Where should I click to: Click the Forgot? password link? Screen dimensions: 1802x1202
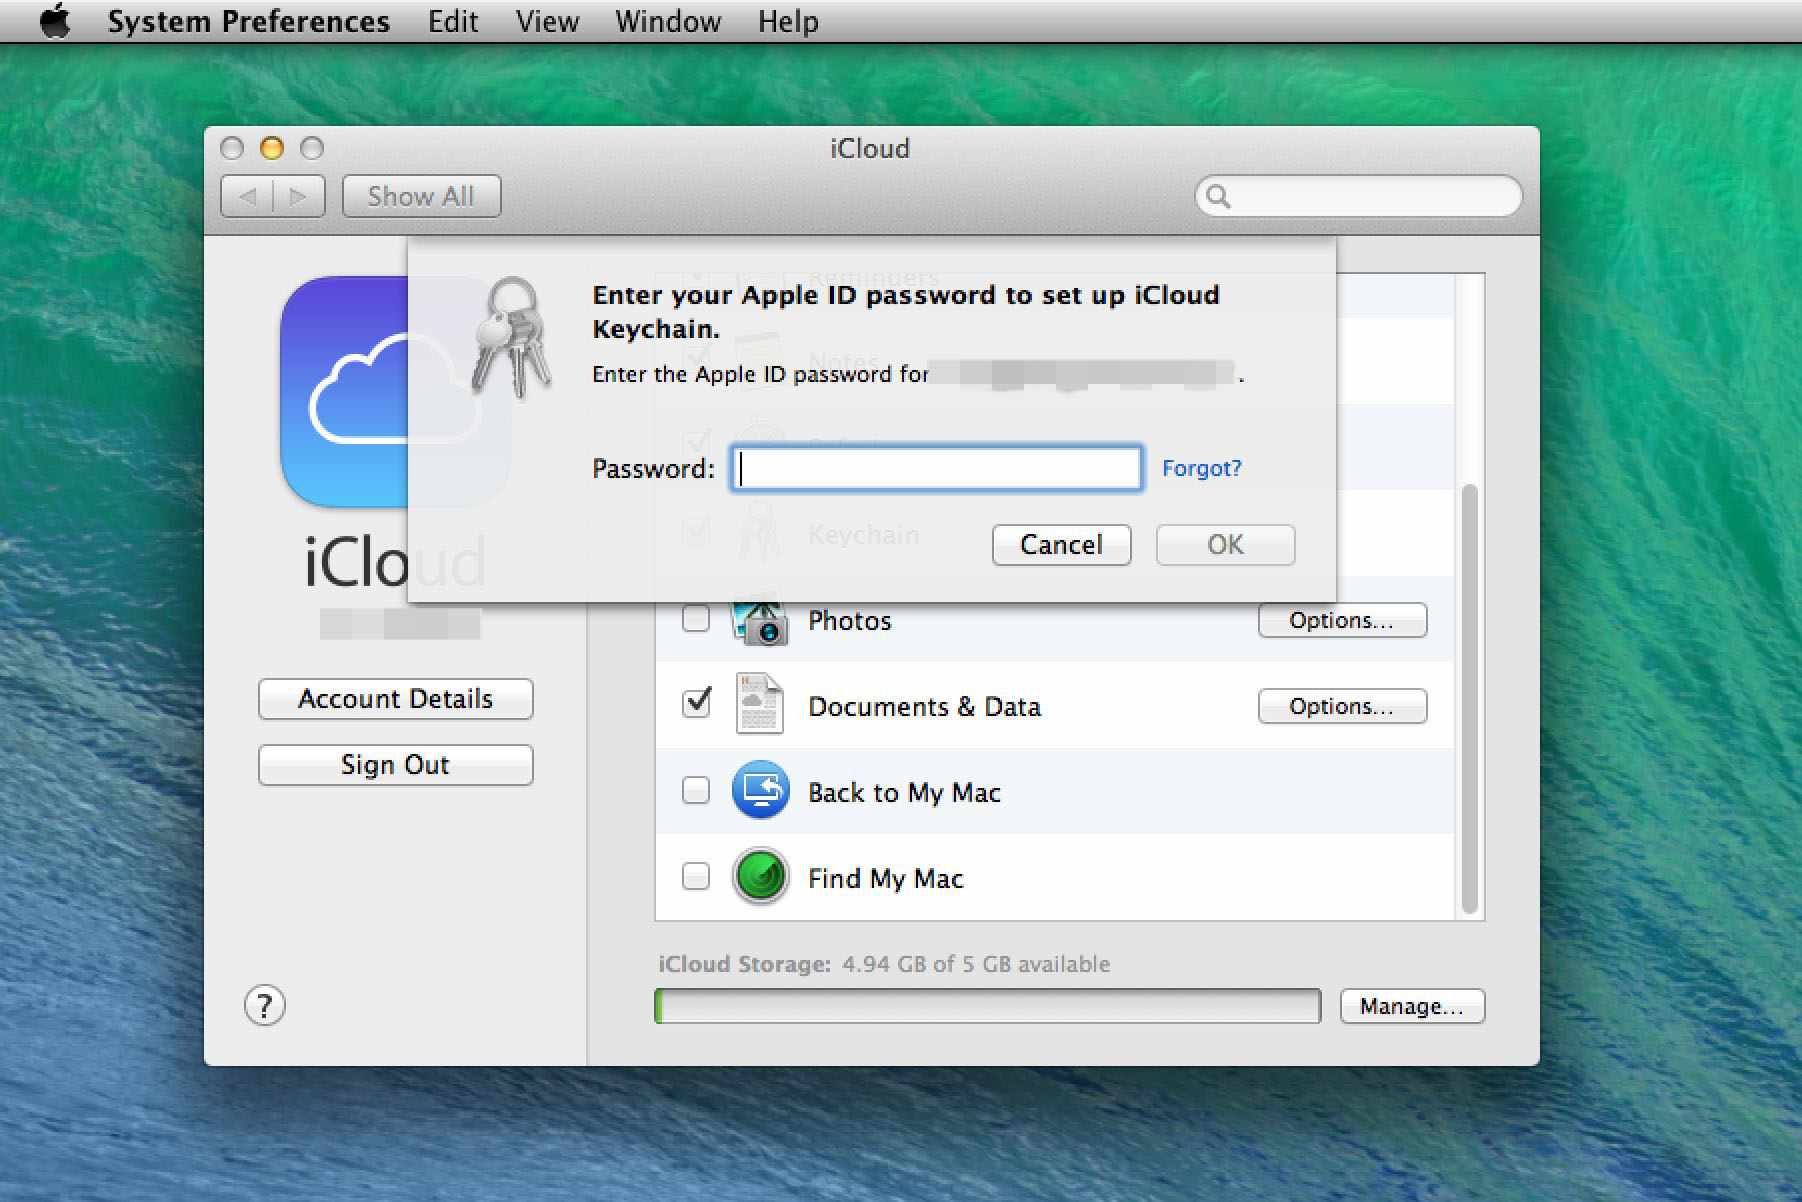[1201, 468]
